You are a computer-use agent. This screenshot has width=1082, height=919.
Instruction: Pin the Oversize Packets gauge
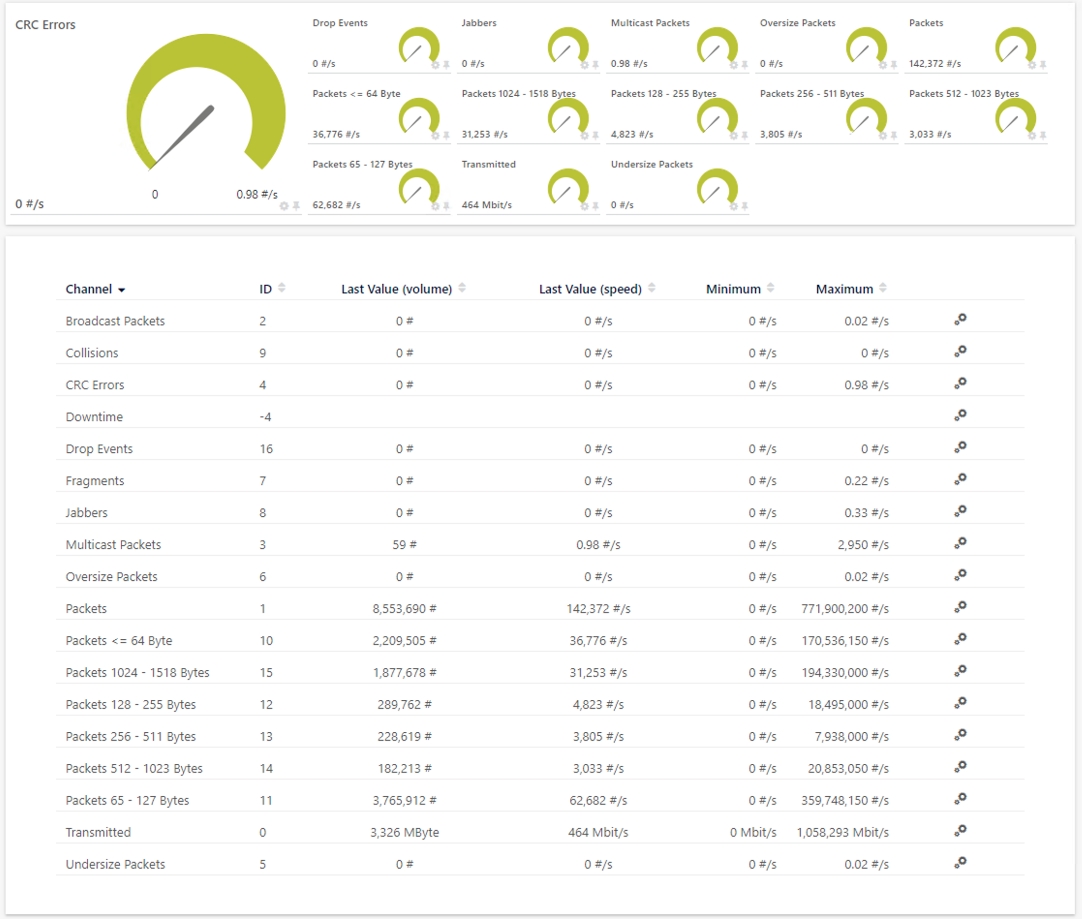coord(893,65)
